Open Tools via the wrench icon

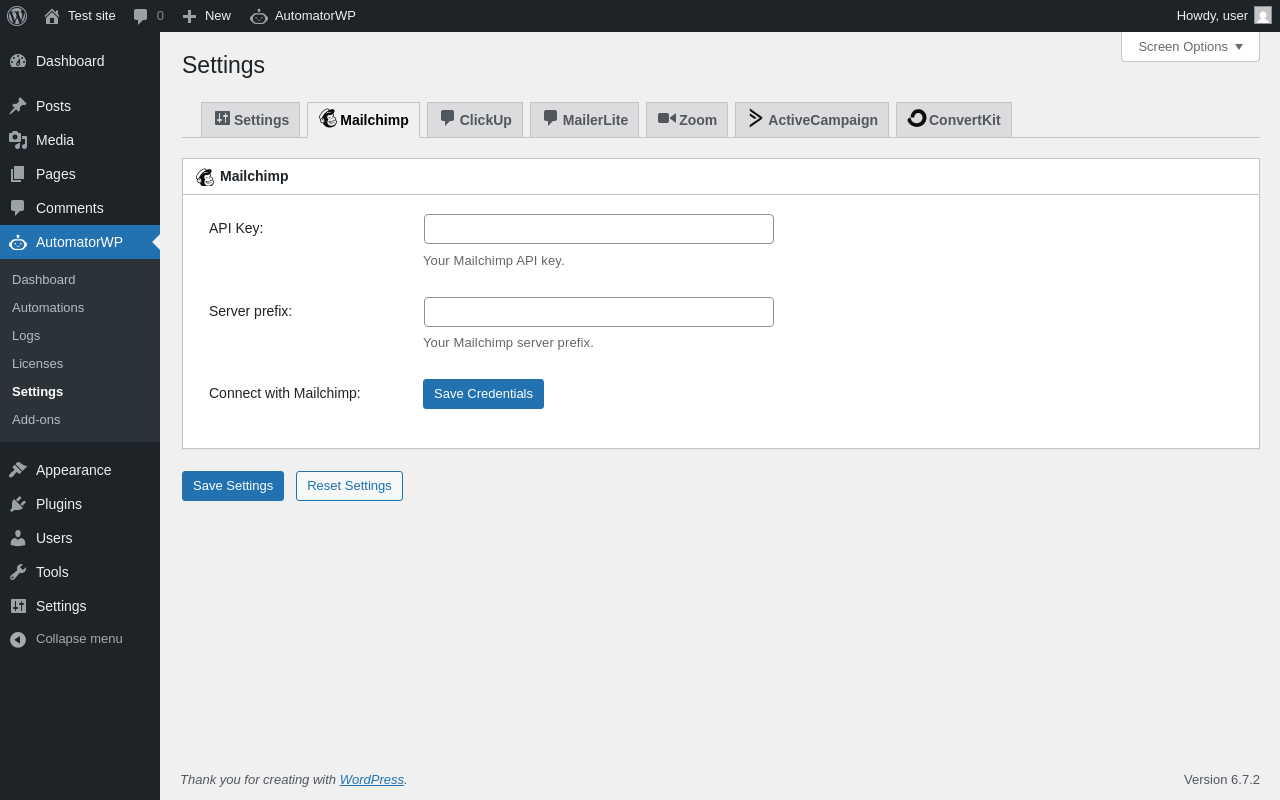click(x=18, y=572)
